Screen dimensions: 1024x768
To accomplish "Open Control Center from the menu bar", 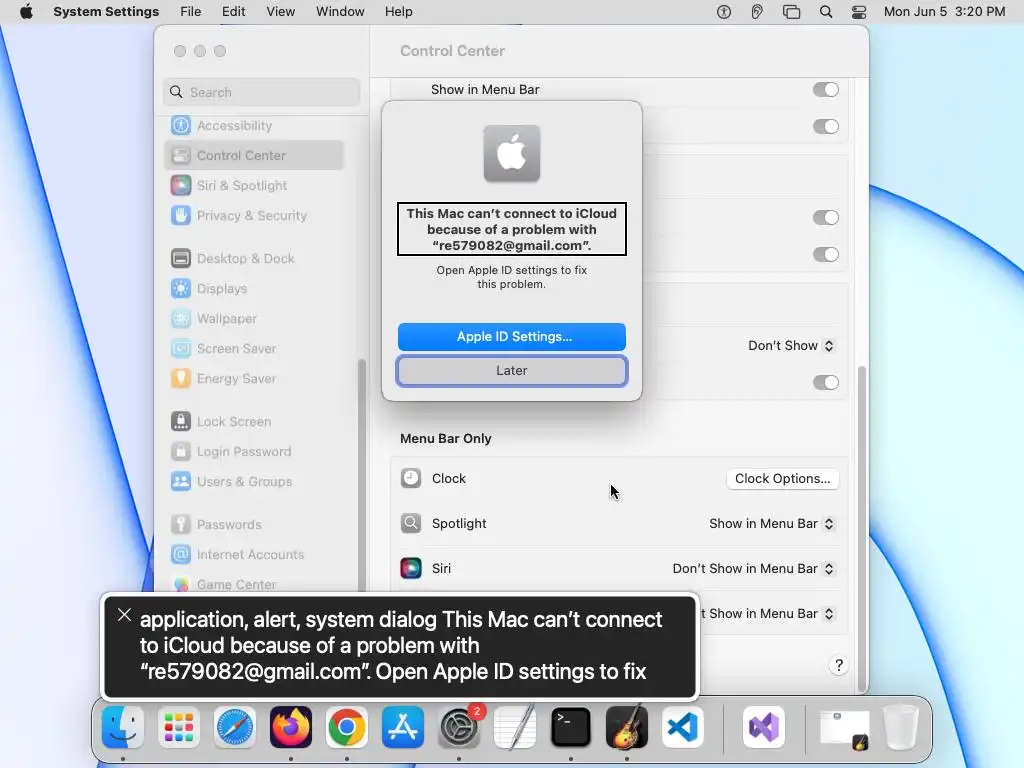I will click(859, 12).
